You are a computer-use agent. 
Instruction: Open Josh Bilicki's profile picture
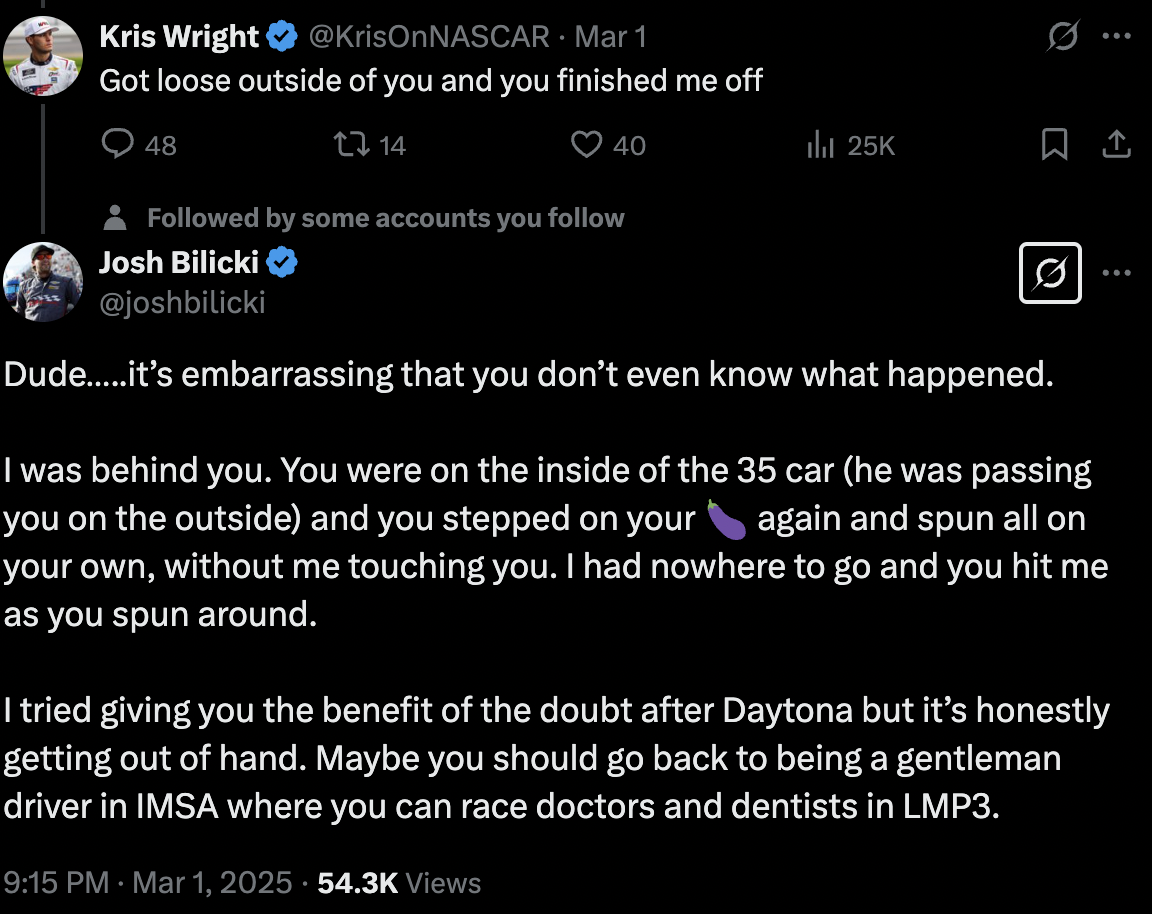[43, 282]
